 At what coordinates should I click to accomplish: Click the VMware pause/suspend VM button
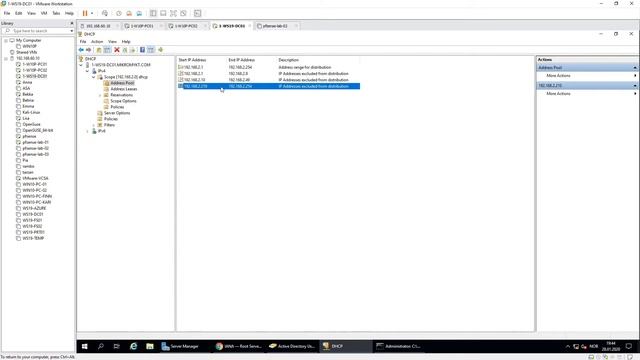coord(85,13)
